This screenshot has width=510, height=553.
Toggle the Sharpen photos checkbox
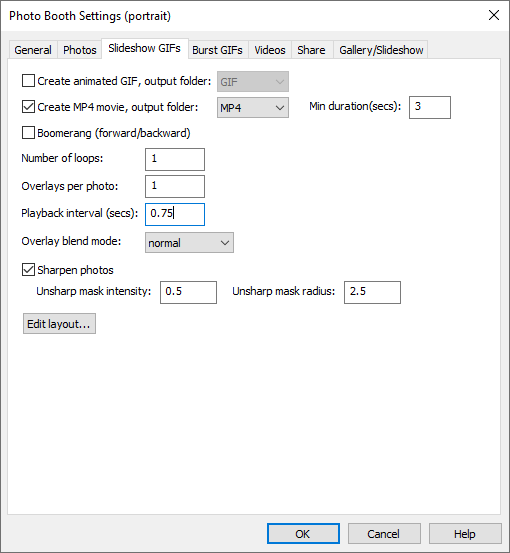[28, 270]
